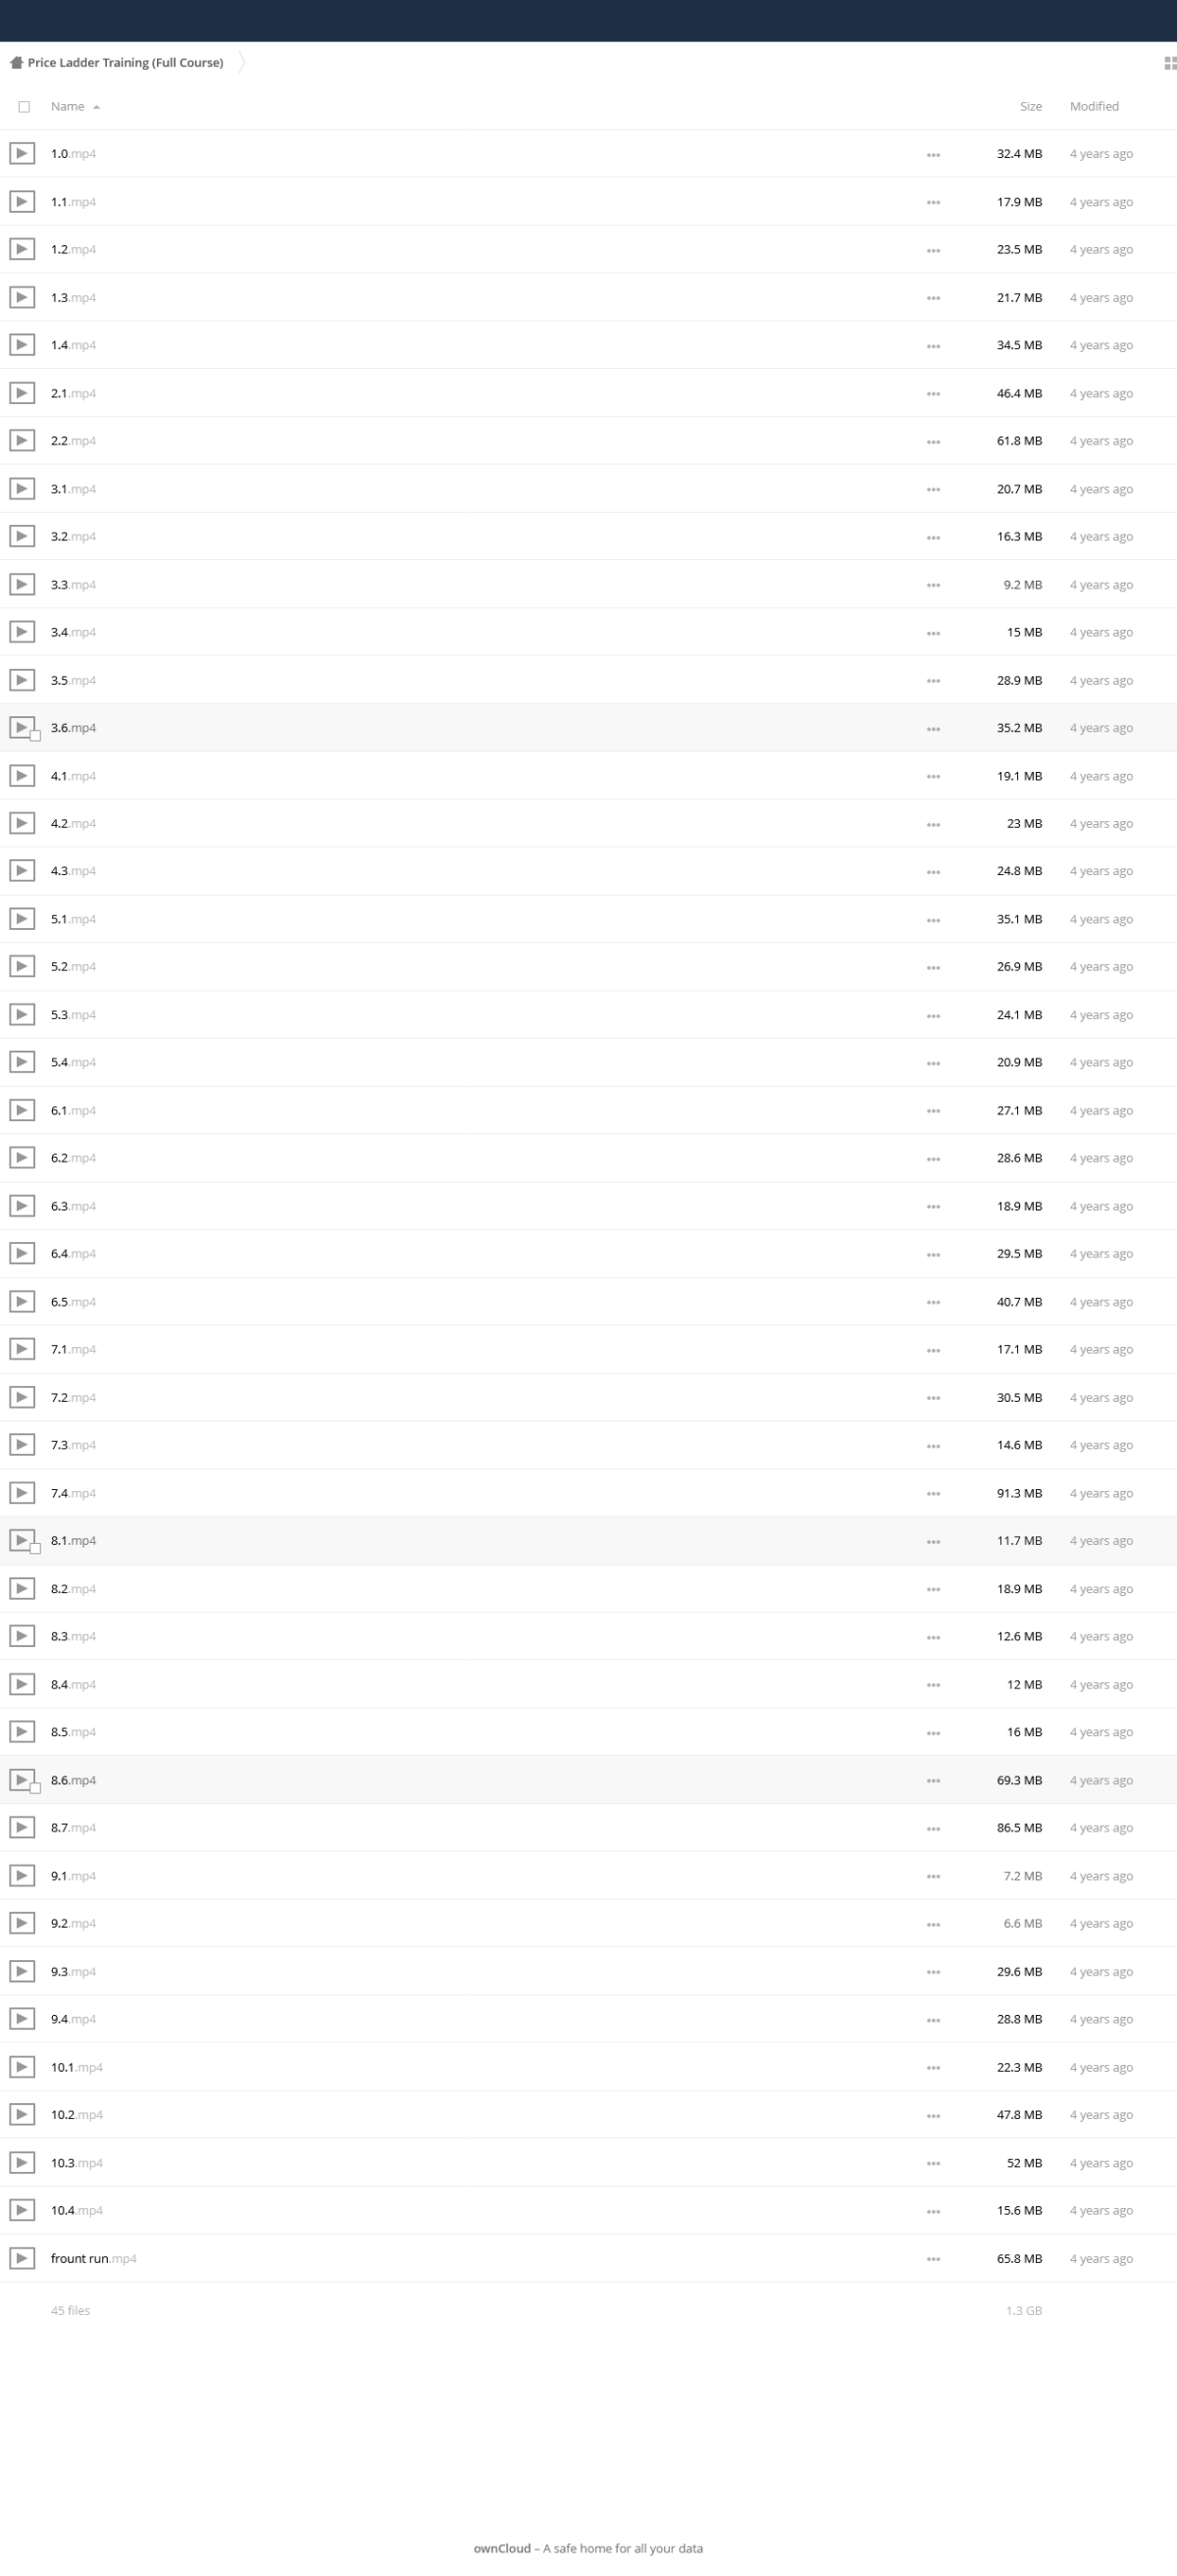
Task: Open the ownCloud footer link
Action: [502, 2548]
